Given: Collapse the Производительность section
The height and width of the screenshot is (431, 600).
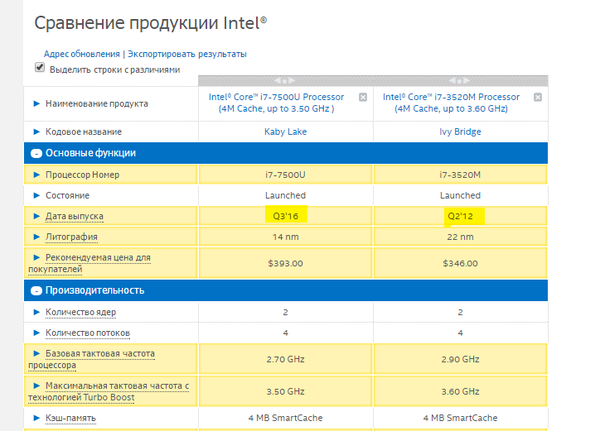Looking at the screenshot, I should pos(36,290).
